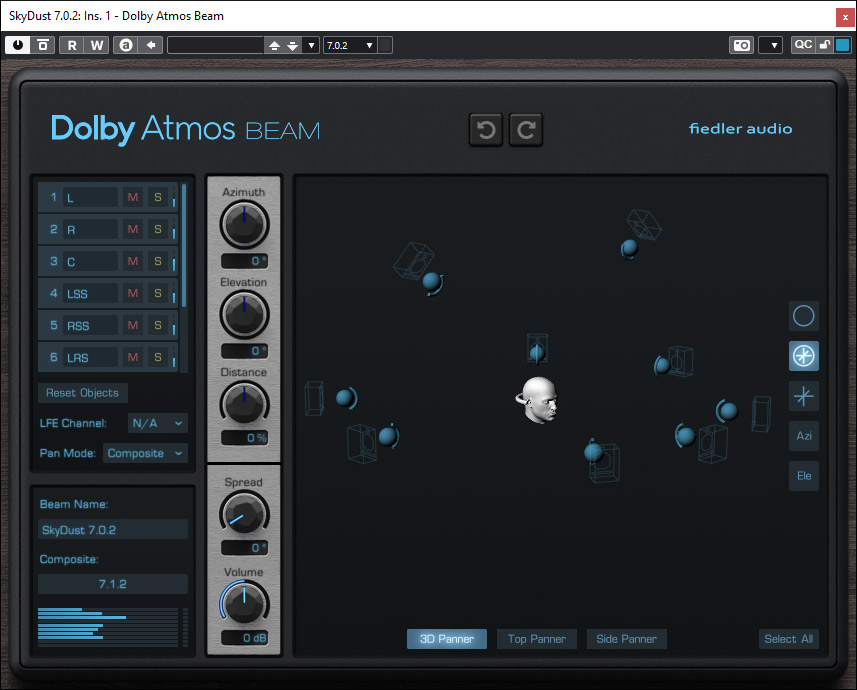
Task: Select the highlighted sphere panning mode icon
Action: 803,356
